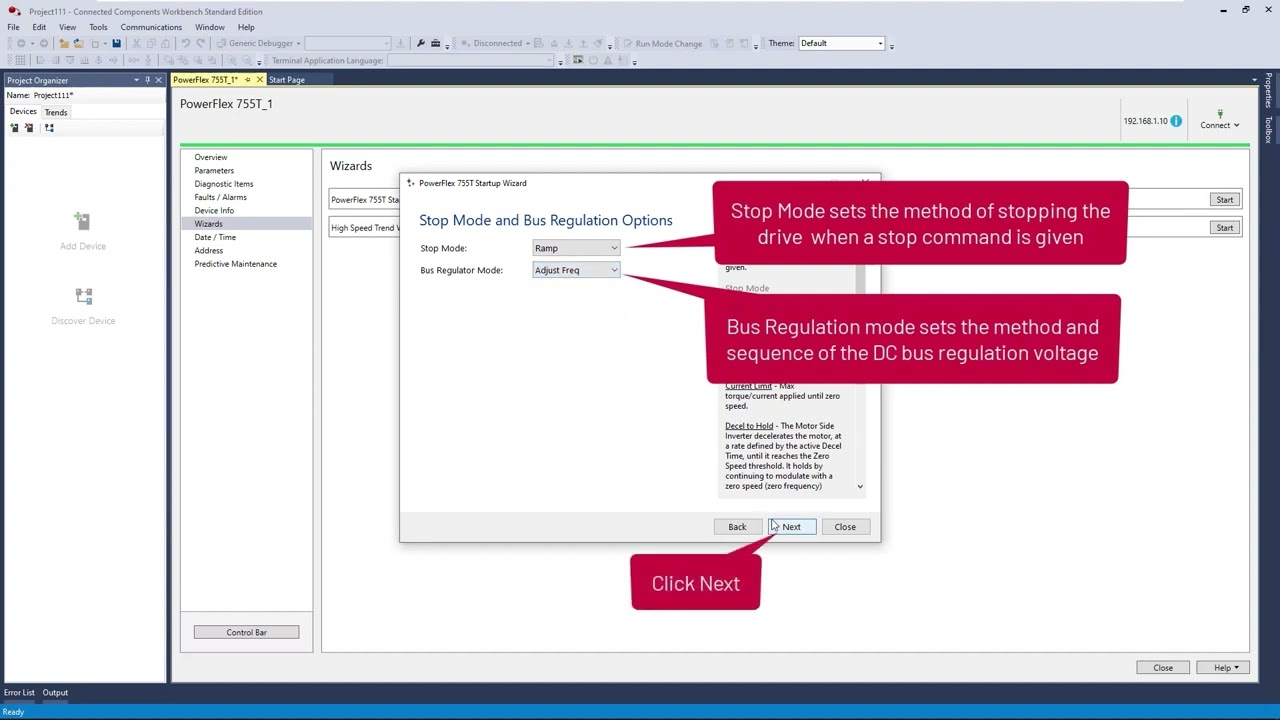
Task: Select Parameters in the device navigation list
Action: 214,171
